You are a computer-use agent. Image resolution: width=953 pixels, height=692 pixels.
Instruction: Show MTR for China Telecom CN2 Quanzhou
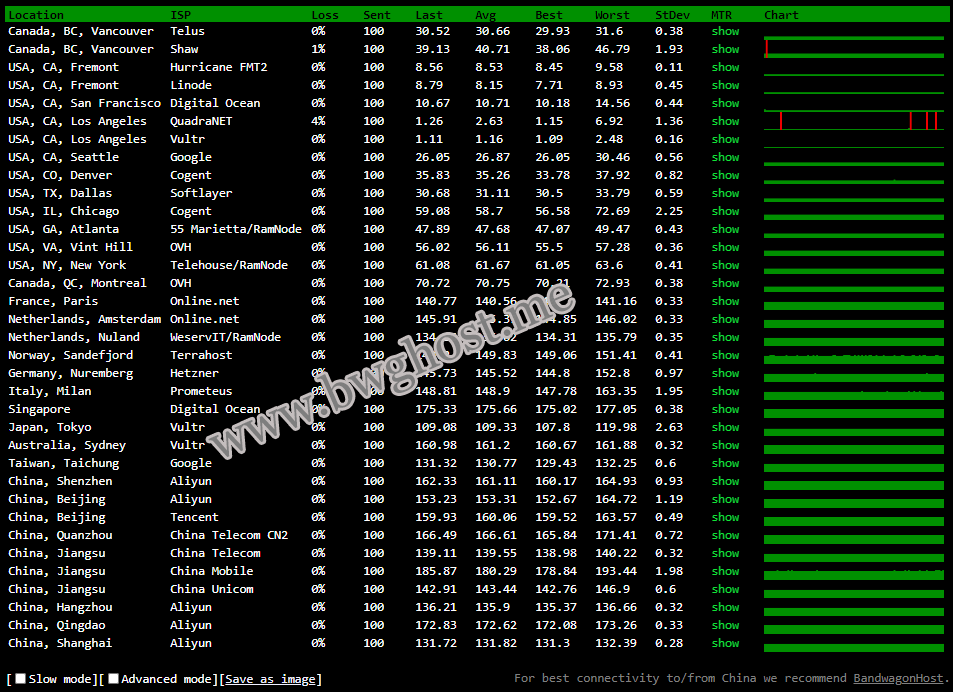[725, 535]
